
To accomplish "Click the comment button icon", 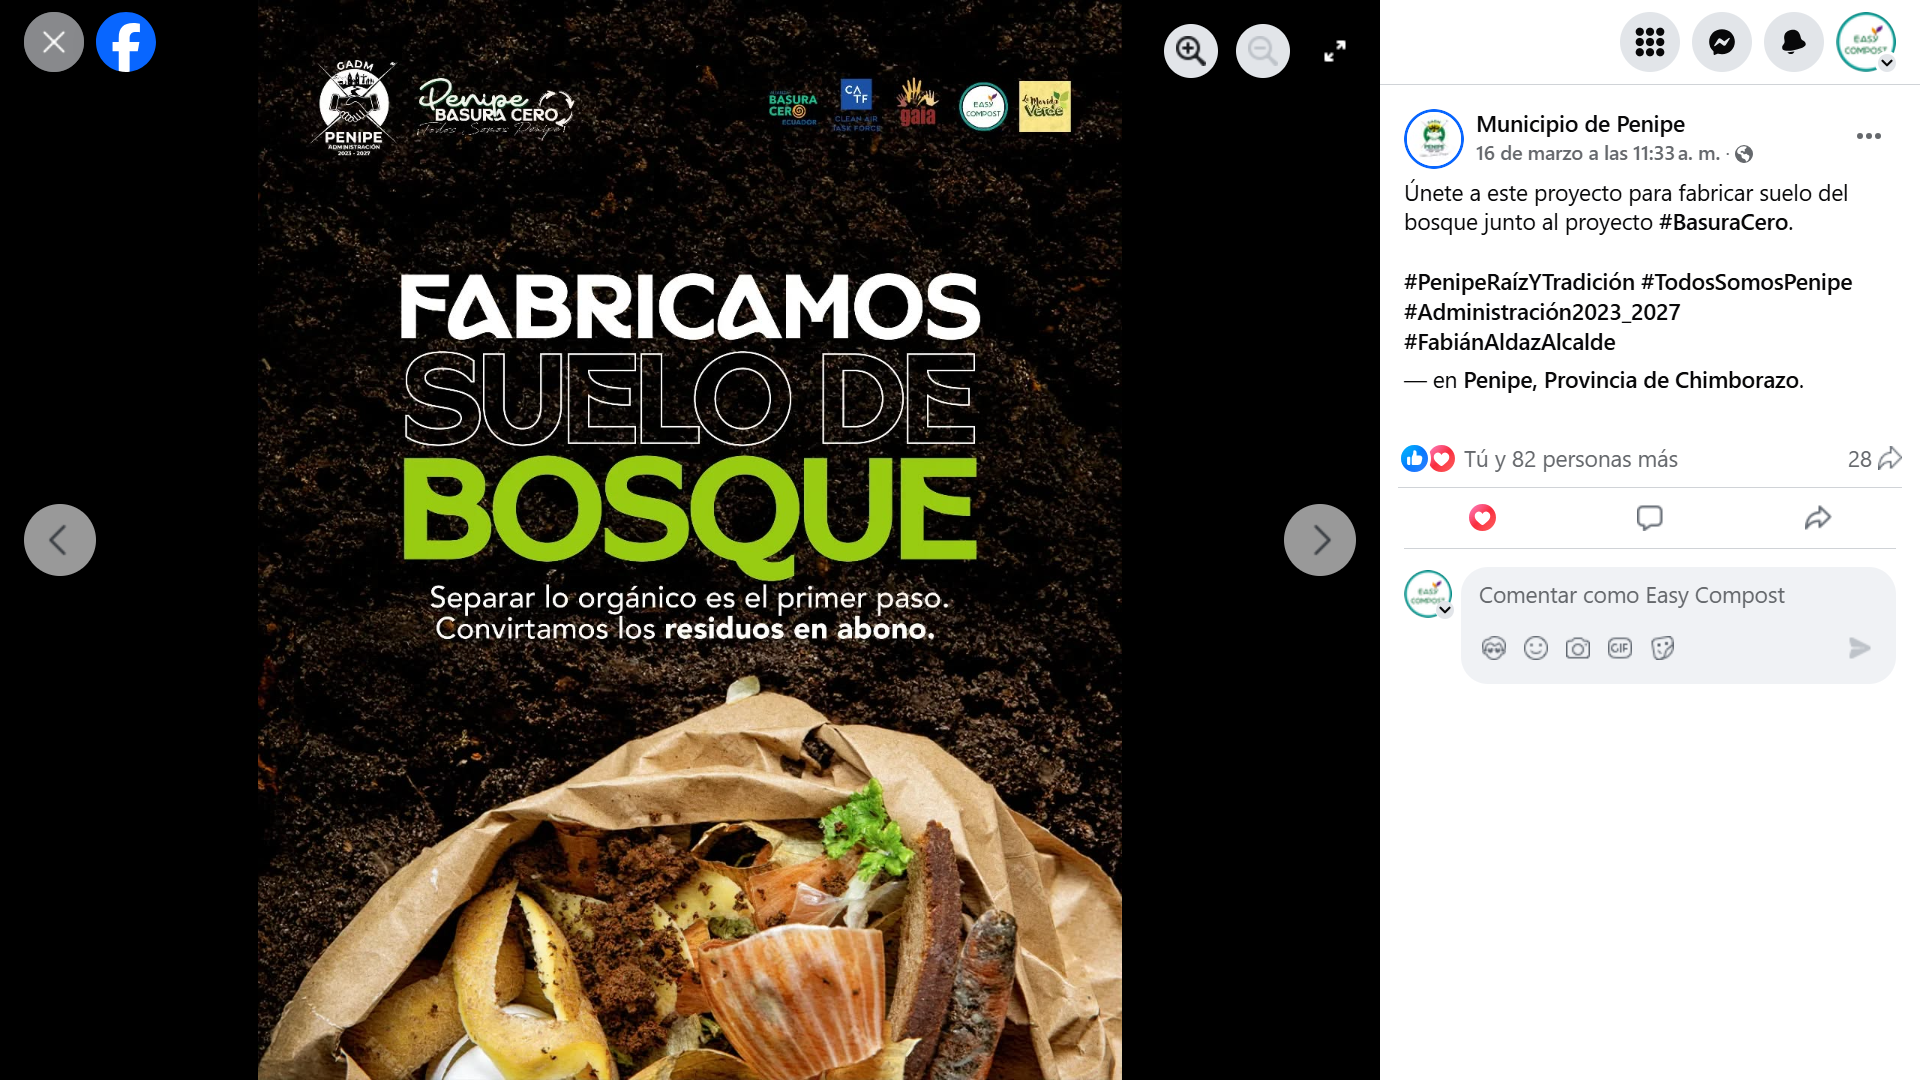I will pyautogui.click(x=1649, y=518).
